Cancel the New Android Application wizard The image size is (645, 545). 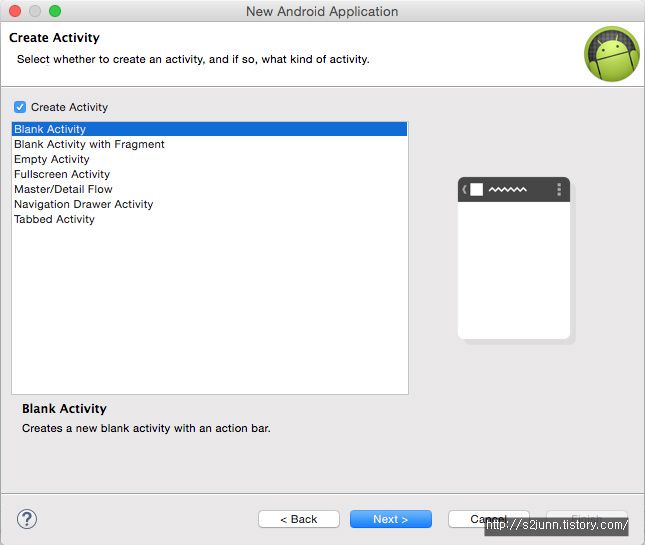(489, 519)
